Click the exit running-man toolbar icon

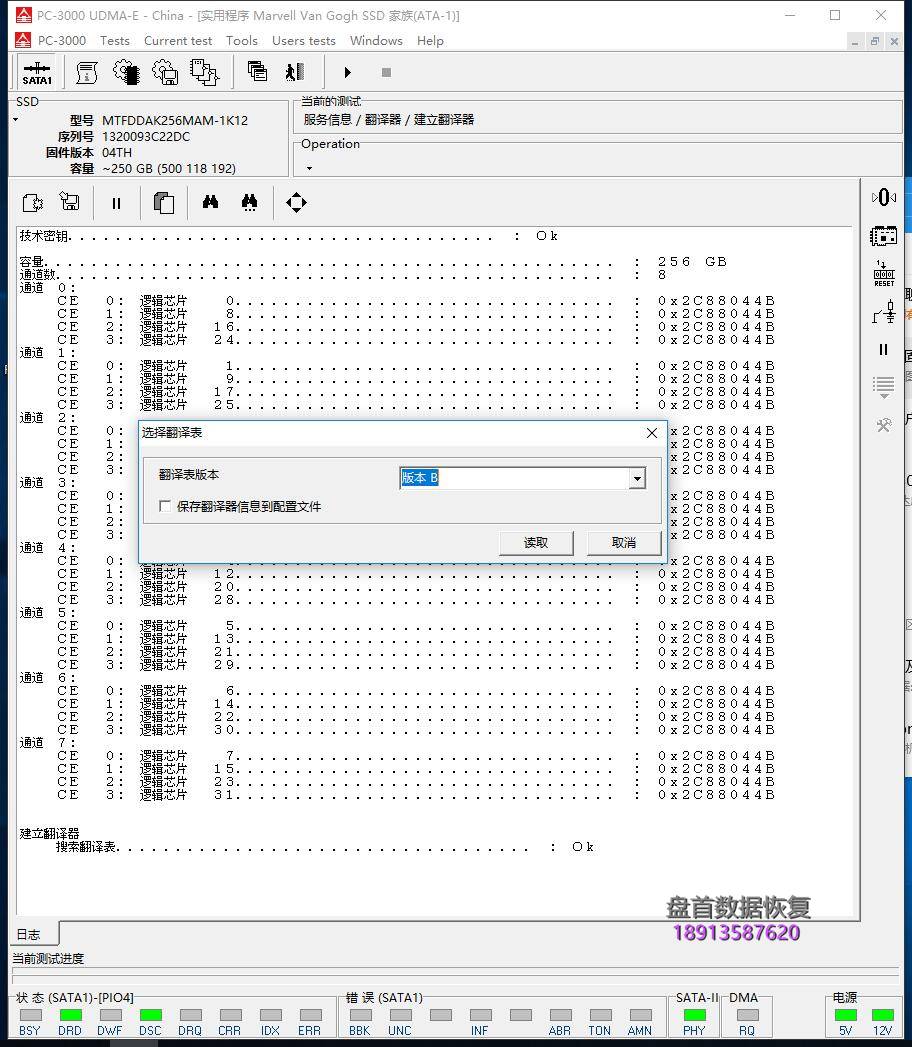tap(294, 72)
